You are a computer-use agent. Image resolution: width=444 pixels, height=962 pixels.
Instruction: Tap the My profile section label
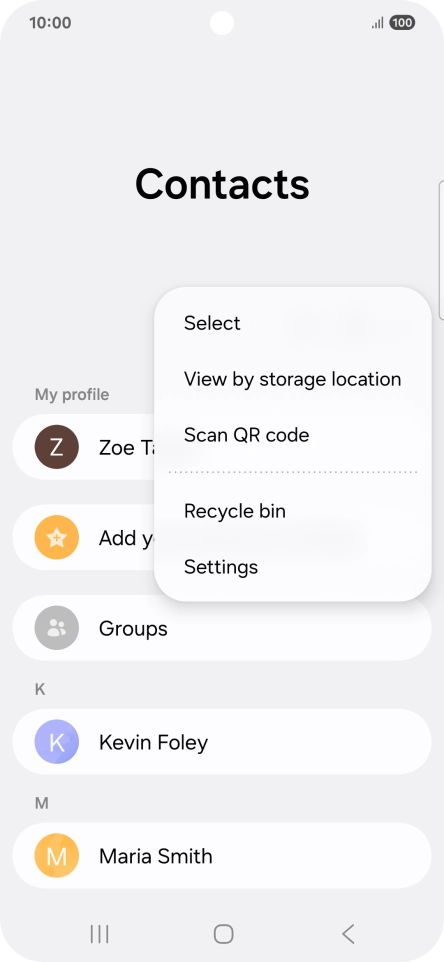tap(72, 394)
